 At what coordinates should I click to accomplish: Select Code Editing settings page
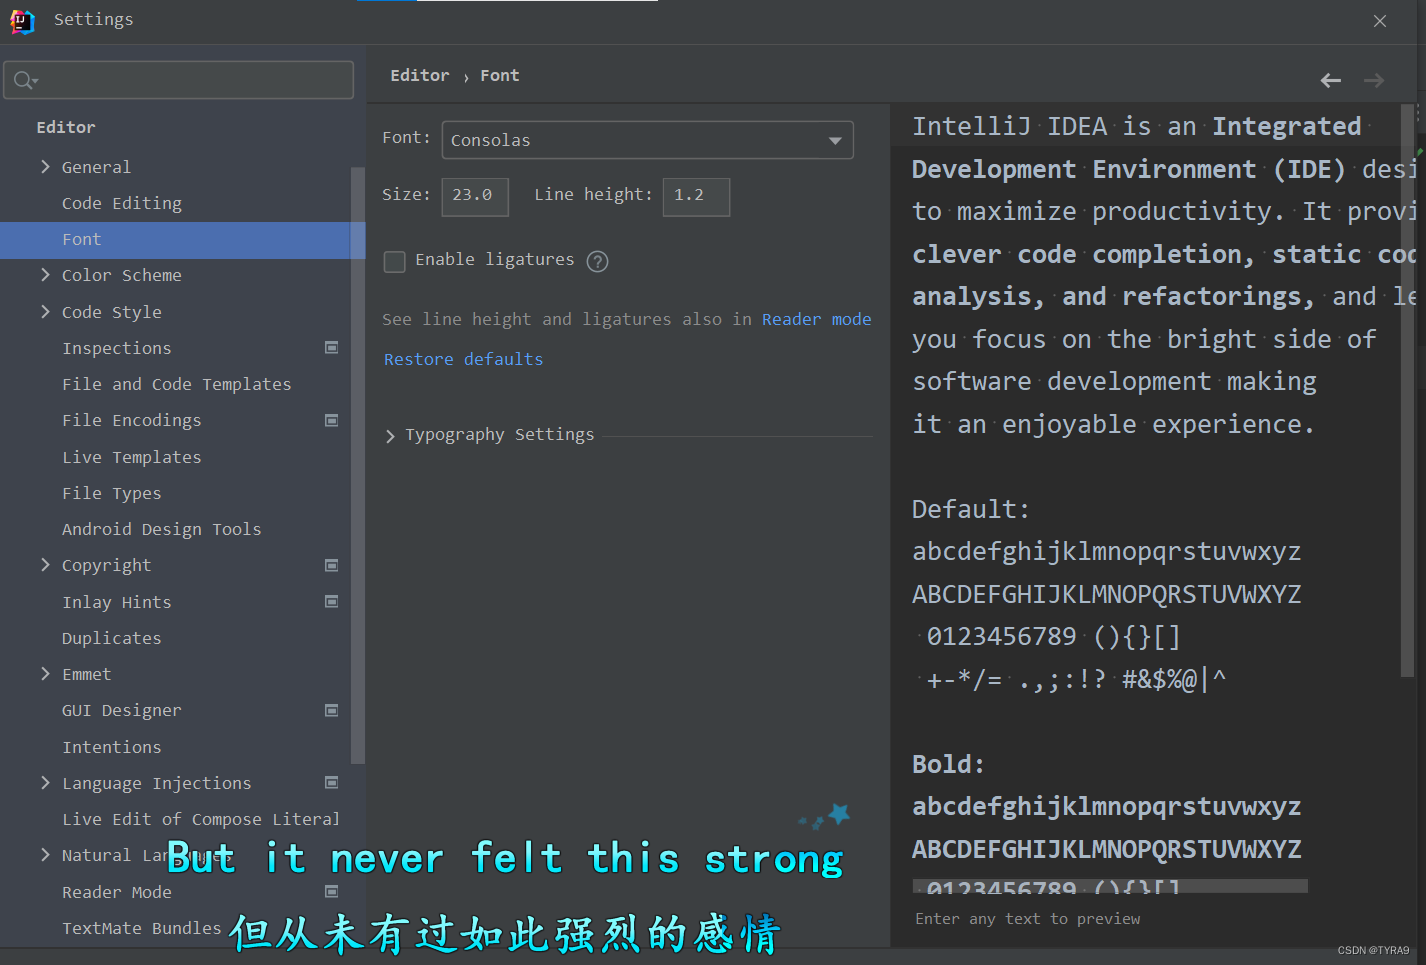click(x=122, y=203)
